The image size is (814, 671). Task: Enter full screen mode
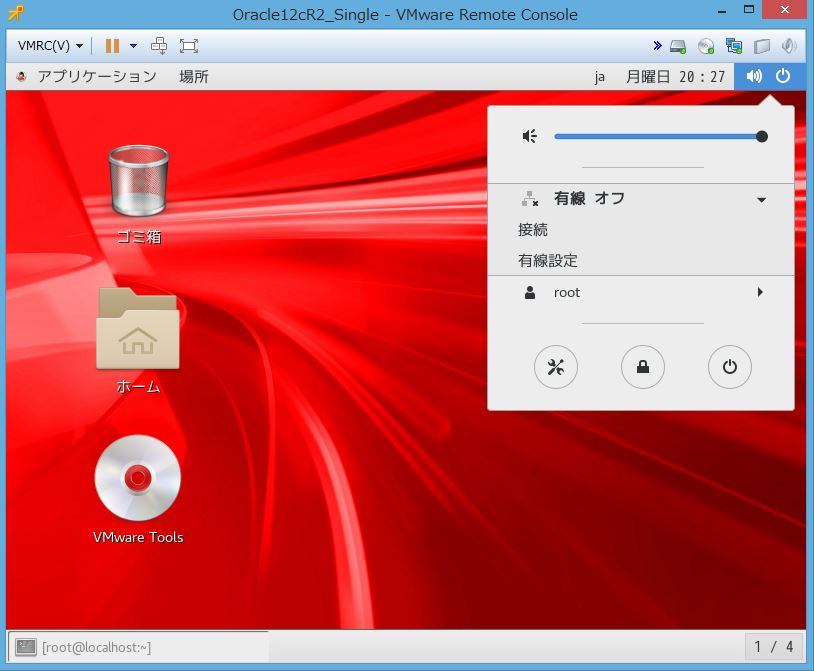[x=188, y=46]
